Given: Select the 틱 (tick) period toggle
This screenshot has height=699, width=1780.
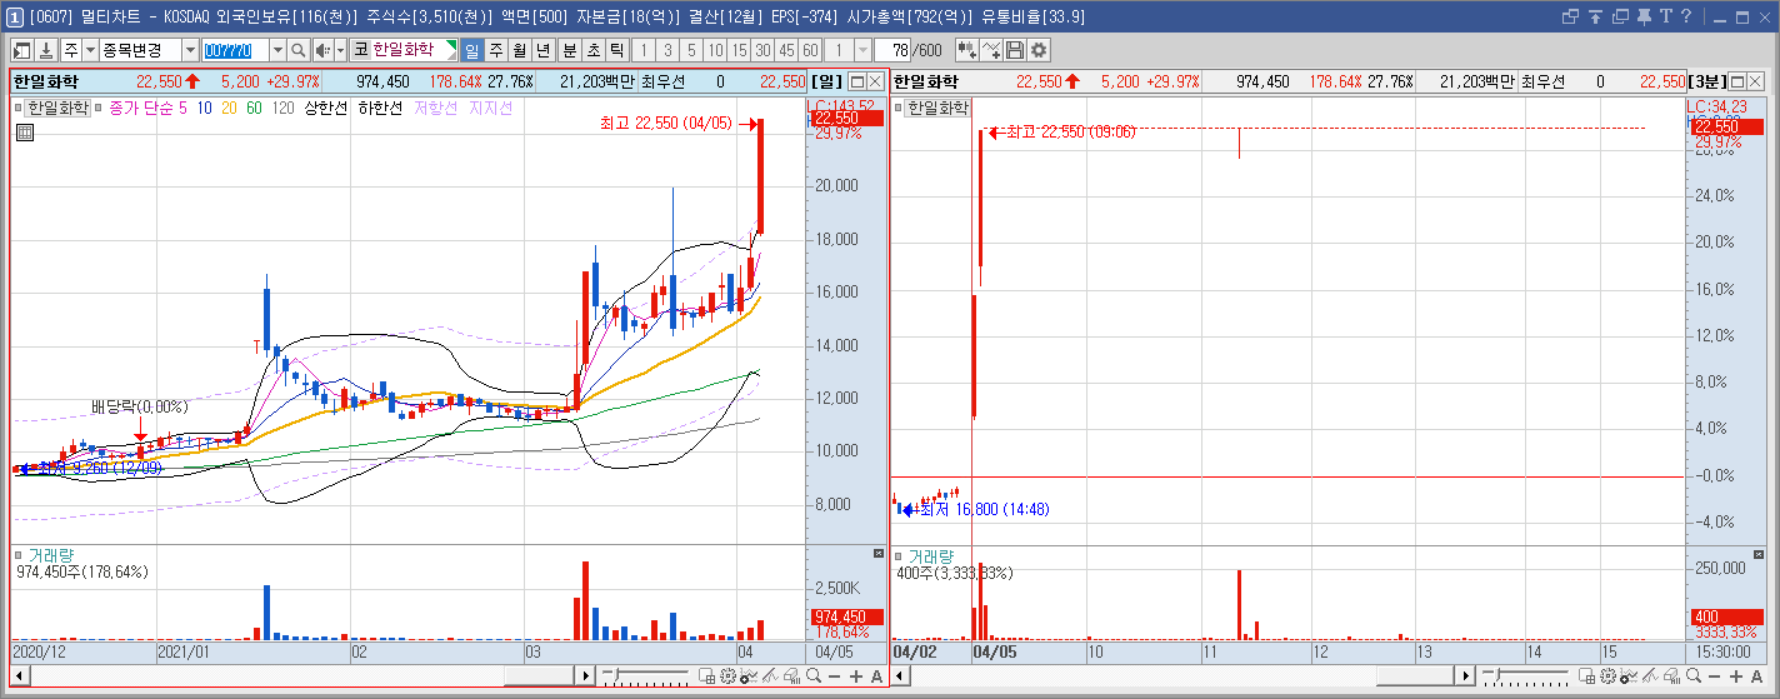Looking at the screenshot, I should pyautogui.click(x=617, y=50).
